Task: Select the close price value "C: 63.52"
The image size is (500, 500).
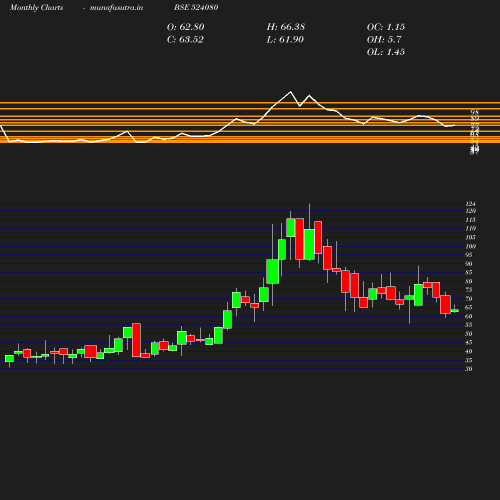Action: [185, 40]
